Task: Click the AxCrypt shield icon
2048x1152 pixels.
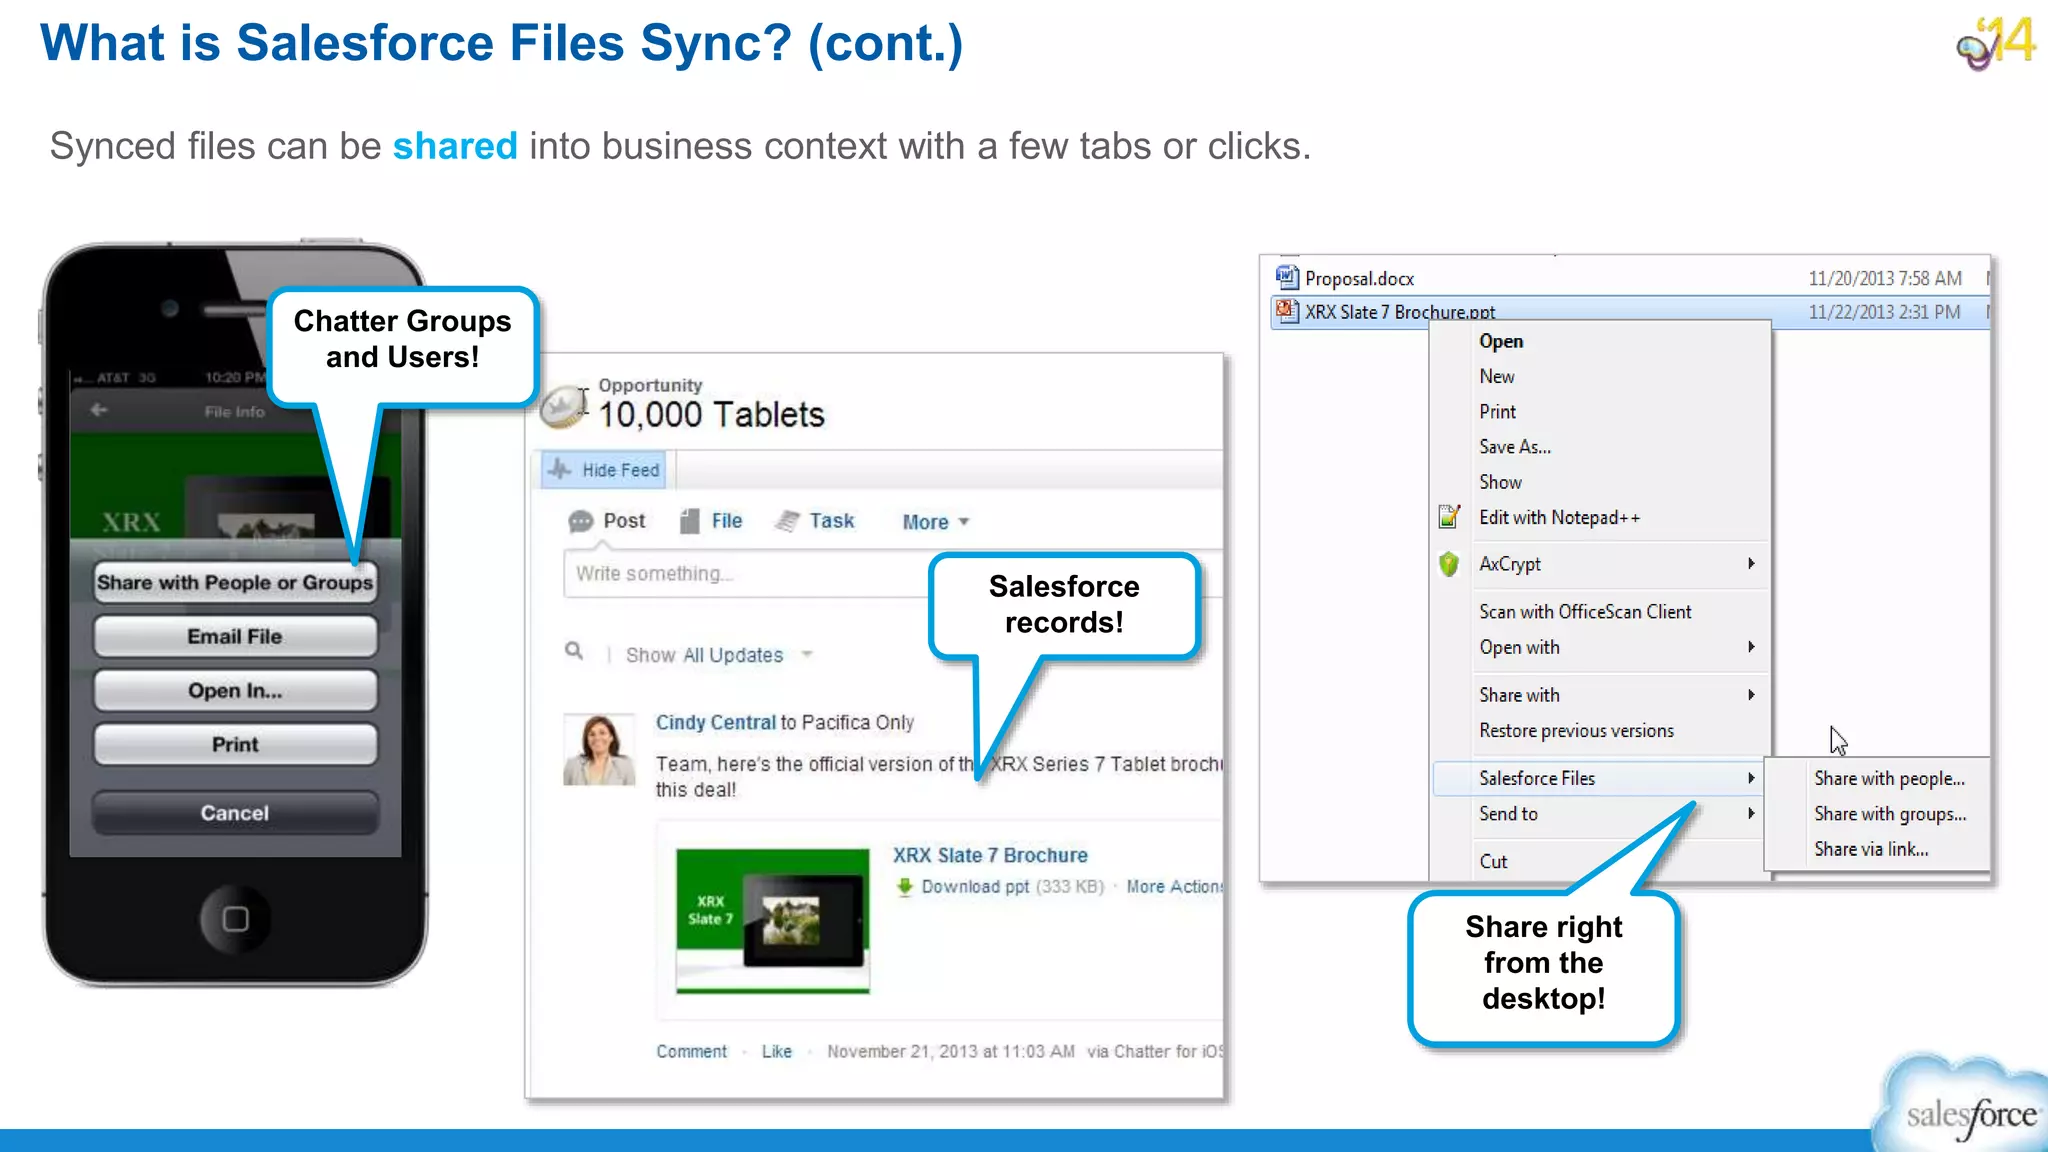Action: pyautogui.click(x=1449, y=563)
